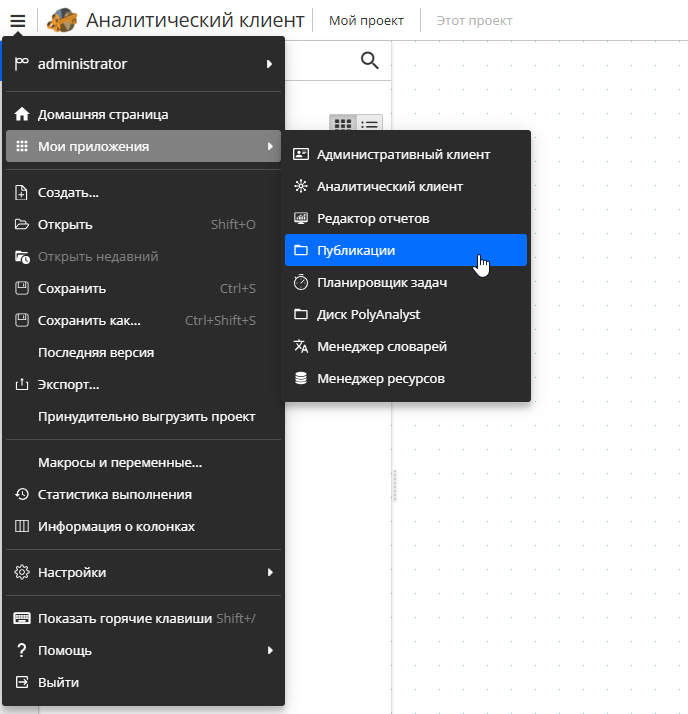Image resolution: width=688 pixels, height=714 pixels.
Task: Open Менеджер ресурсов
Action: coord(406,378)
